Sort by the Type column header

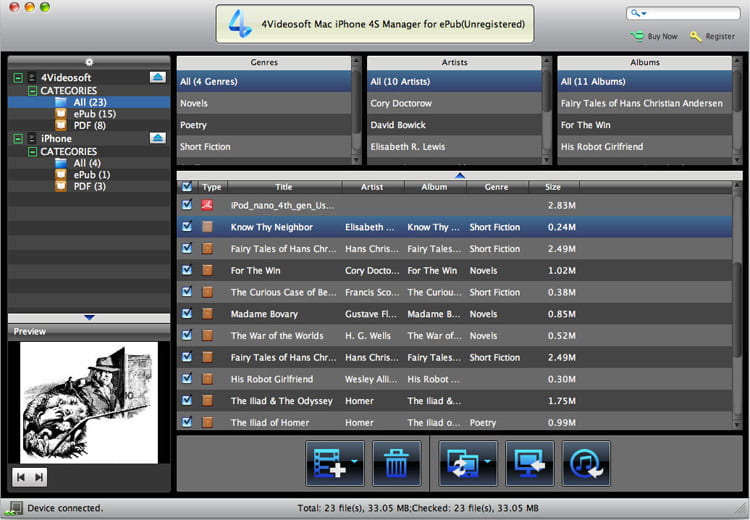coord(211,187)
